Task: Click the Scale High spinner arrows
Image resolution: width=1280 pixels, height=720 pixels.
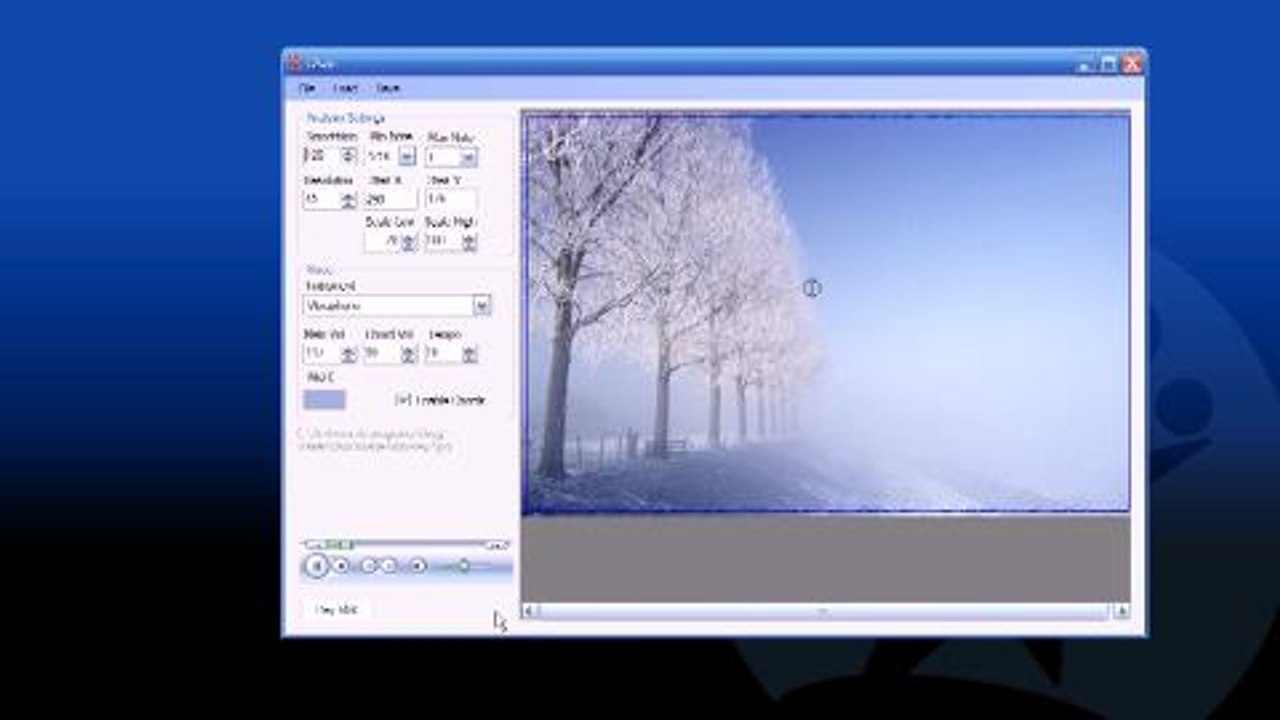Action: pyautogui.click(x=469, y=242)
